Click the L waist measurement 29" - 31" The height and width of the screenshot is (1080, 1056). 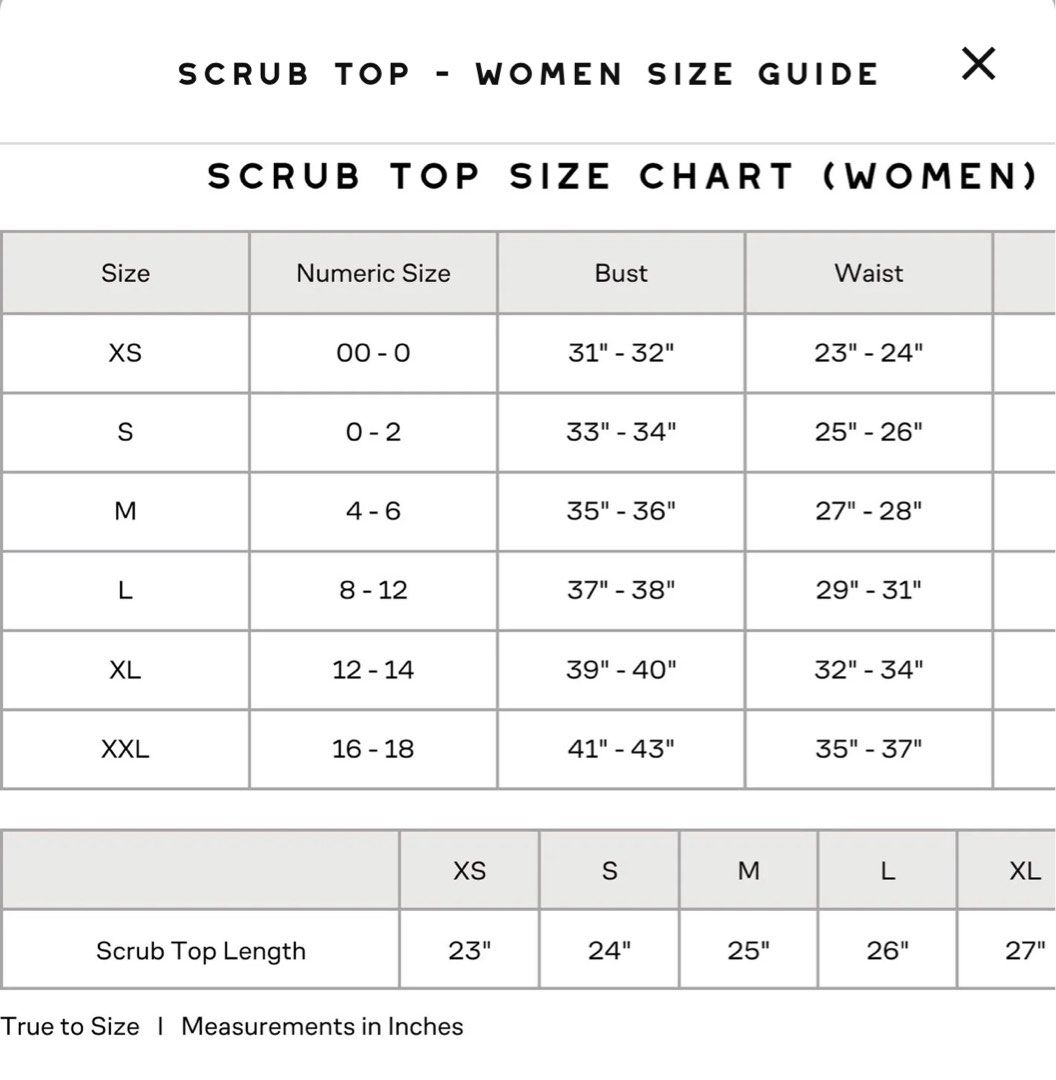pos(869,590)
